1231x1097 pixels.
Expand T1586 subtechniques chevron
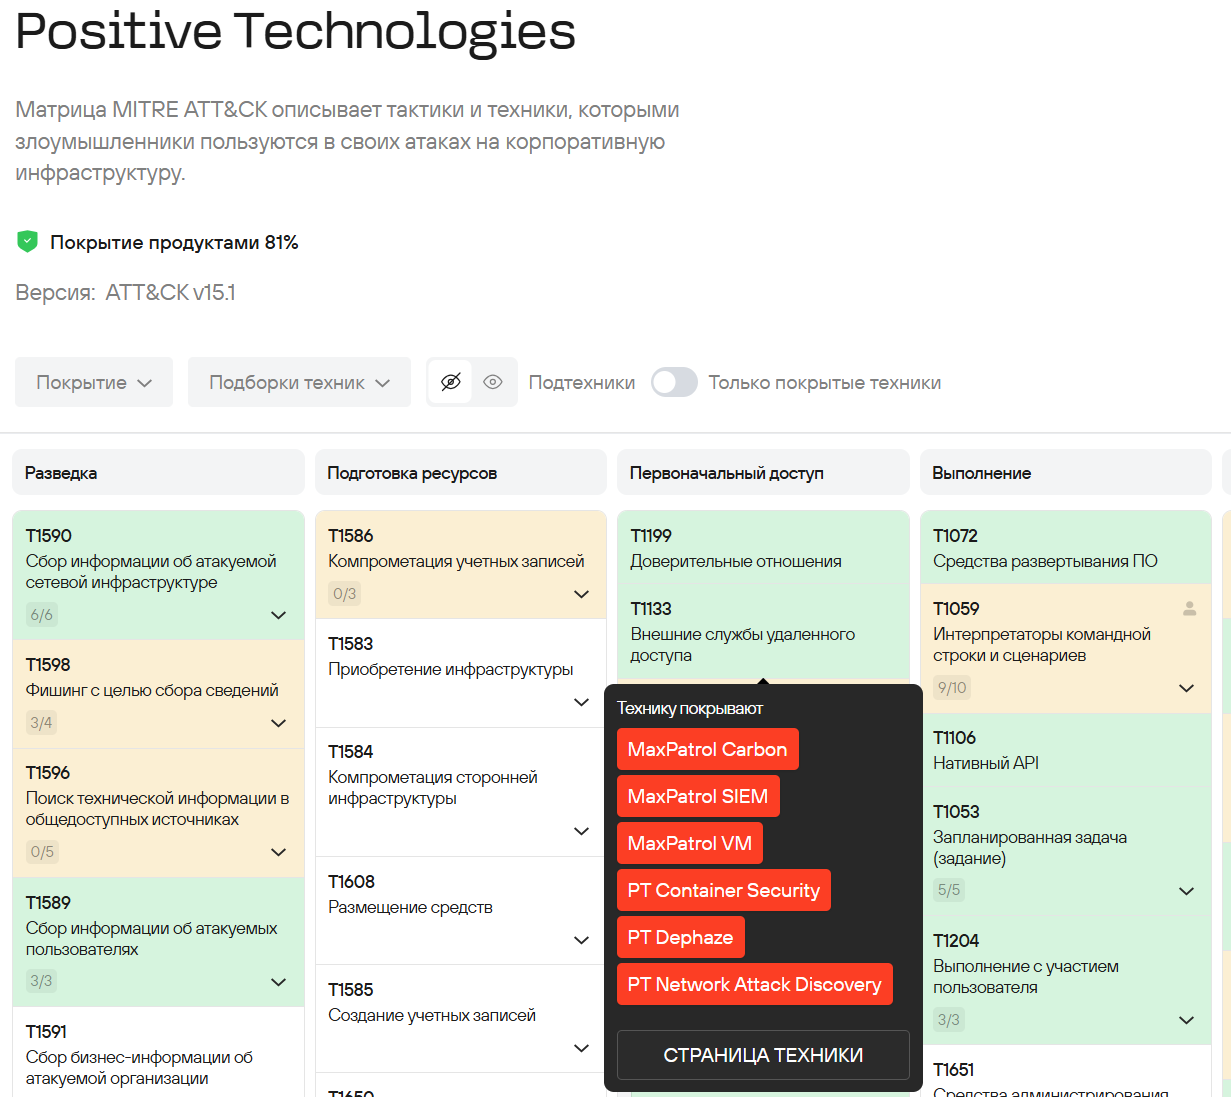point(581,594)
